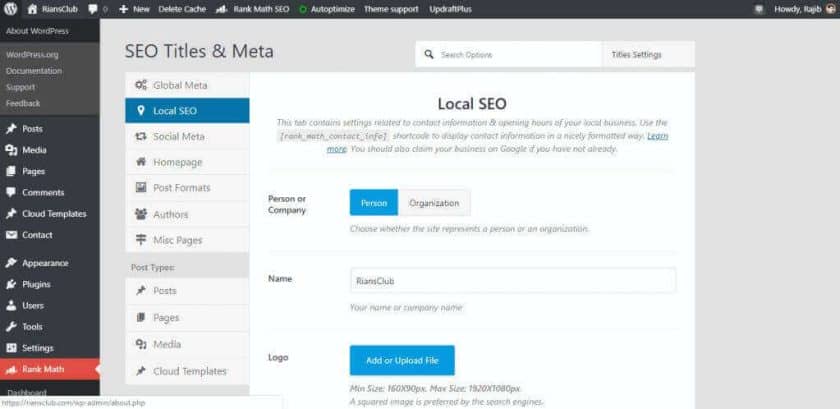
Task: Open the Feedback link
Action: [23, 103]
